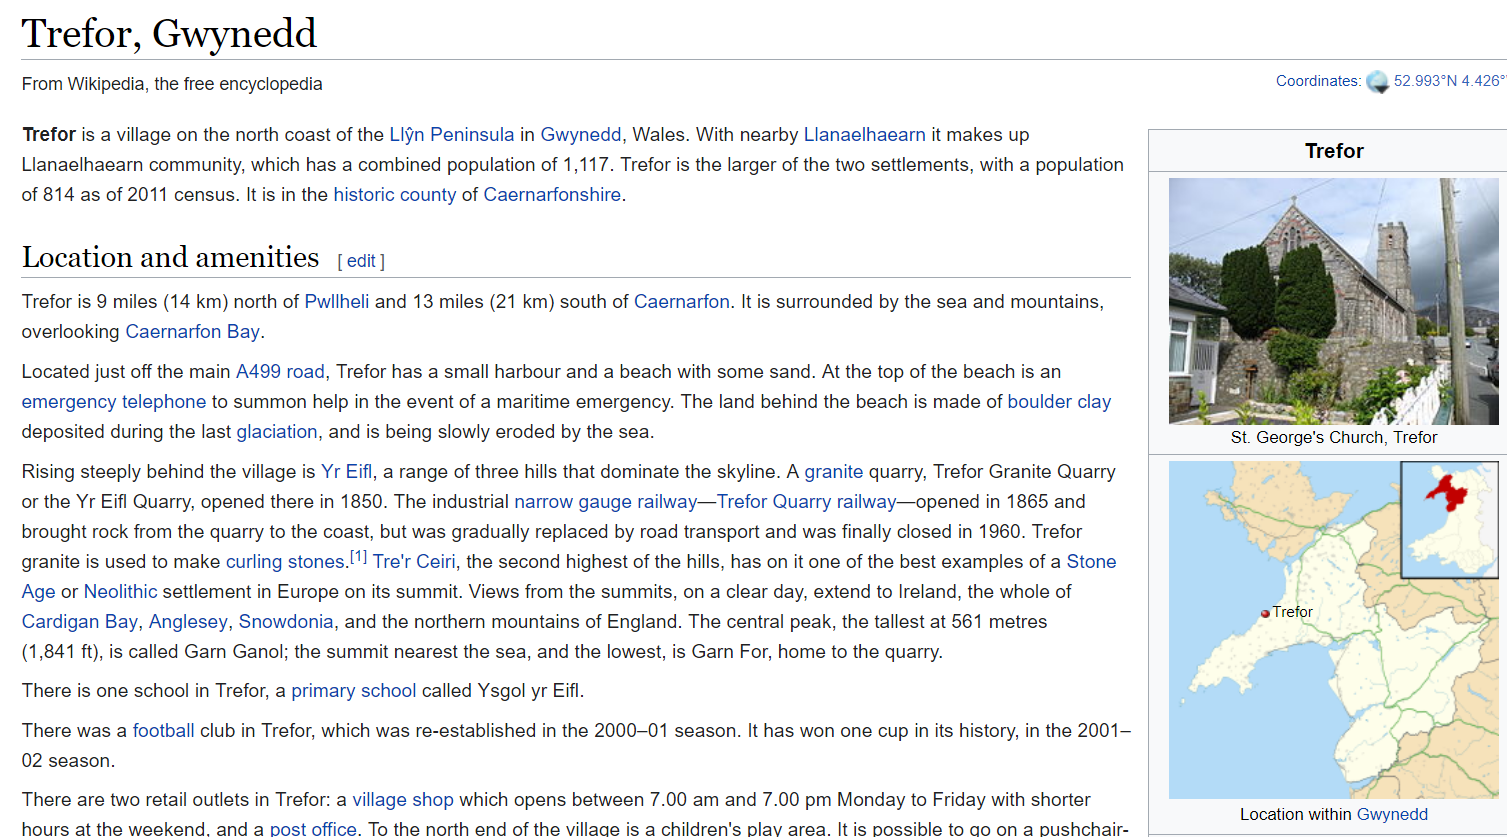
Task: Click the Trefor infobox title
Action: tap(1334, 151)
